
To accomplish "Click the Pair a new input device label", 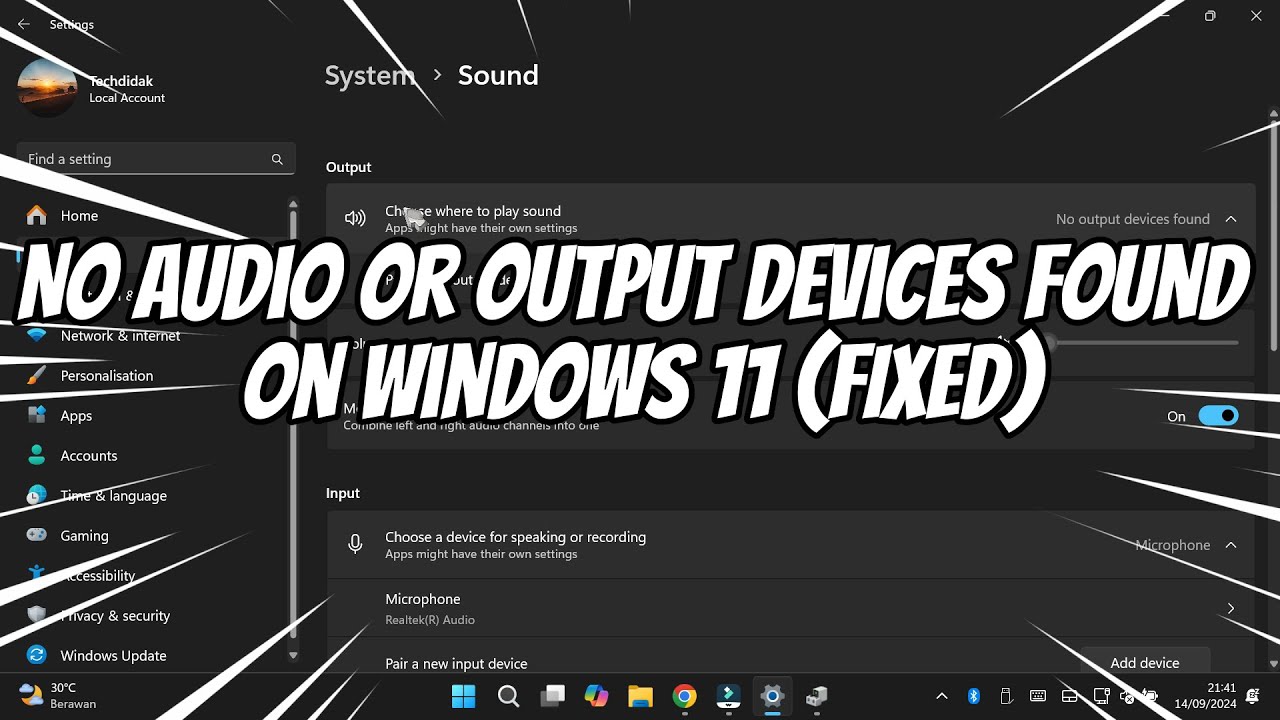I will (x=456, y=663).
